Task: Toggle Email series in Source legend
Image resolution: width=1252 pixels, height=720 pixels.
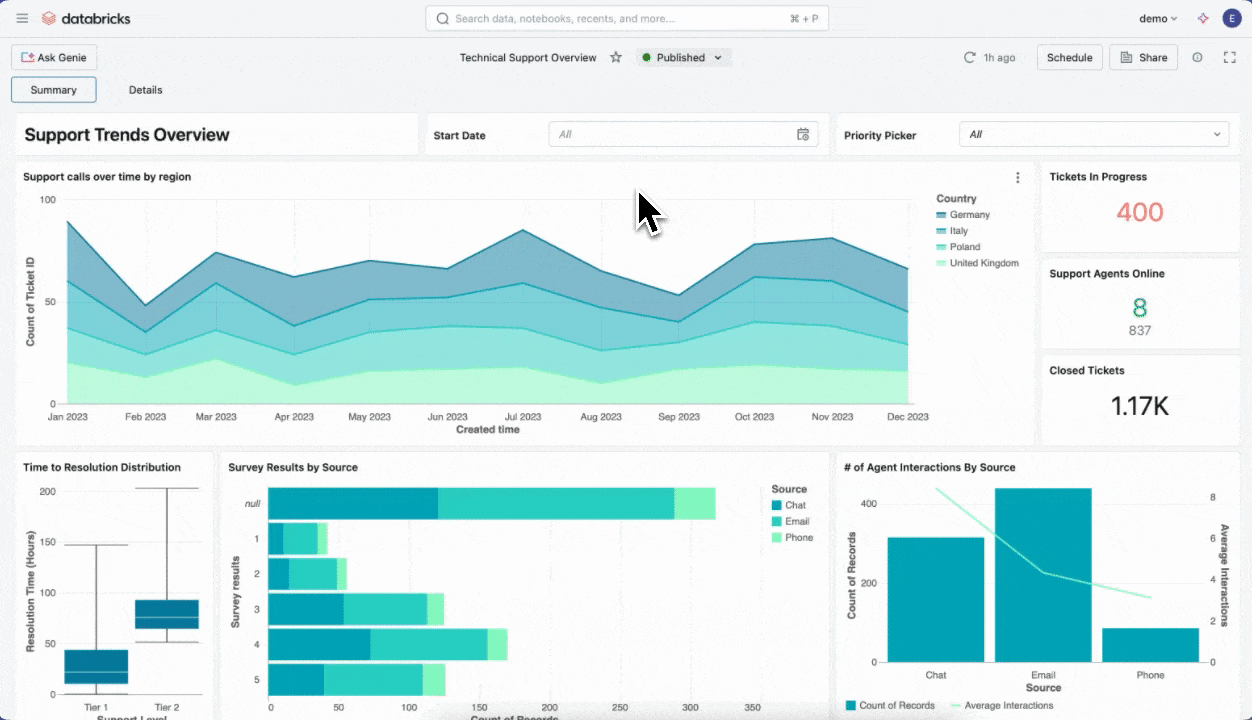Action: click(795, 521)
